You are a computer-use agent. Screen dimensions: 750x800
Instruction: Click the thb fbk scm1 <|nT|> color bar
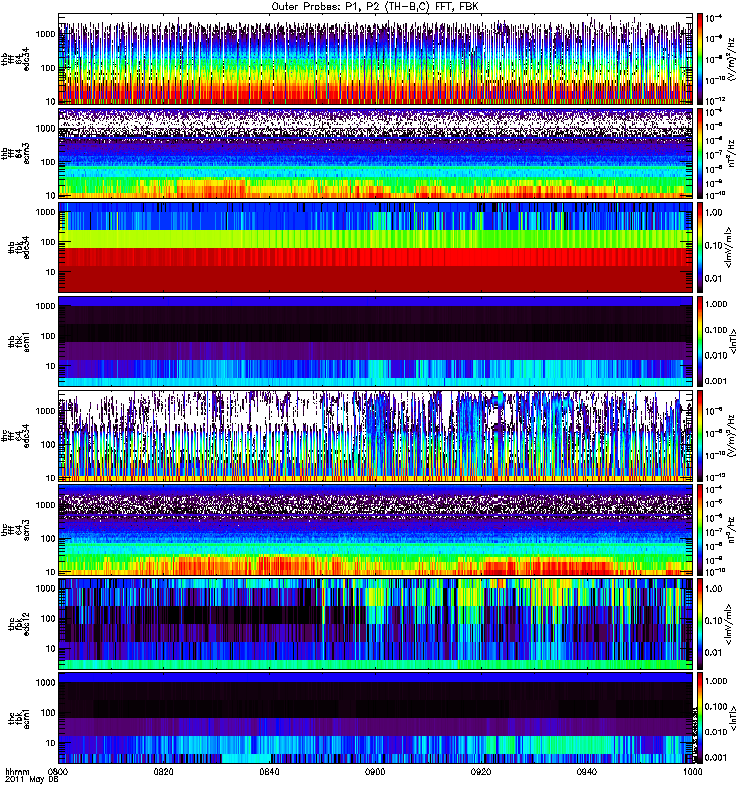(701, 342)
